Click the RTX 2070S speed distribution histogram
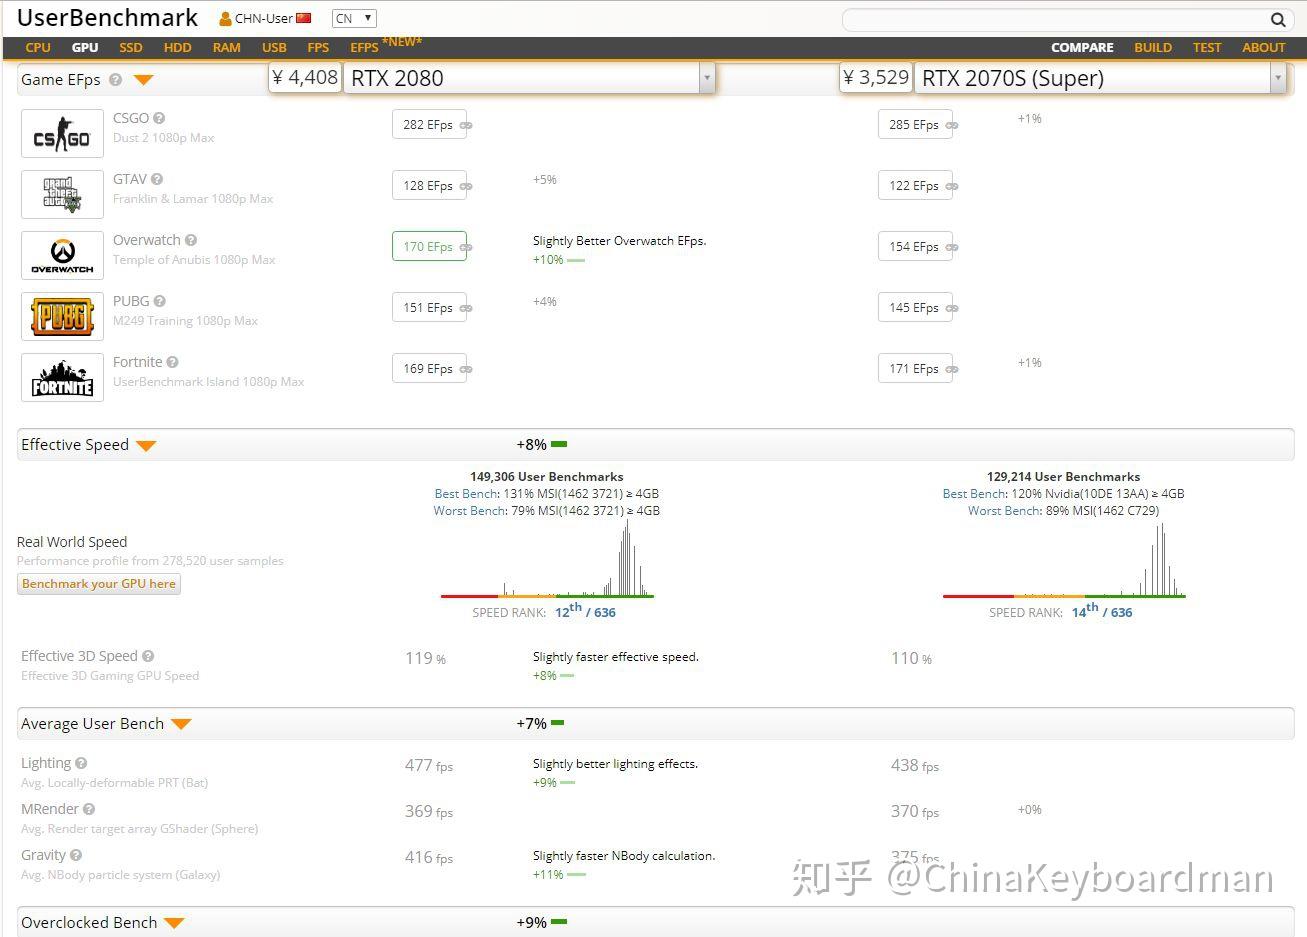This screenshot has height=937, width=1307. 1064,560
